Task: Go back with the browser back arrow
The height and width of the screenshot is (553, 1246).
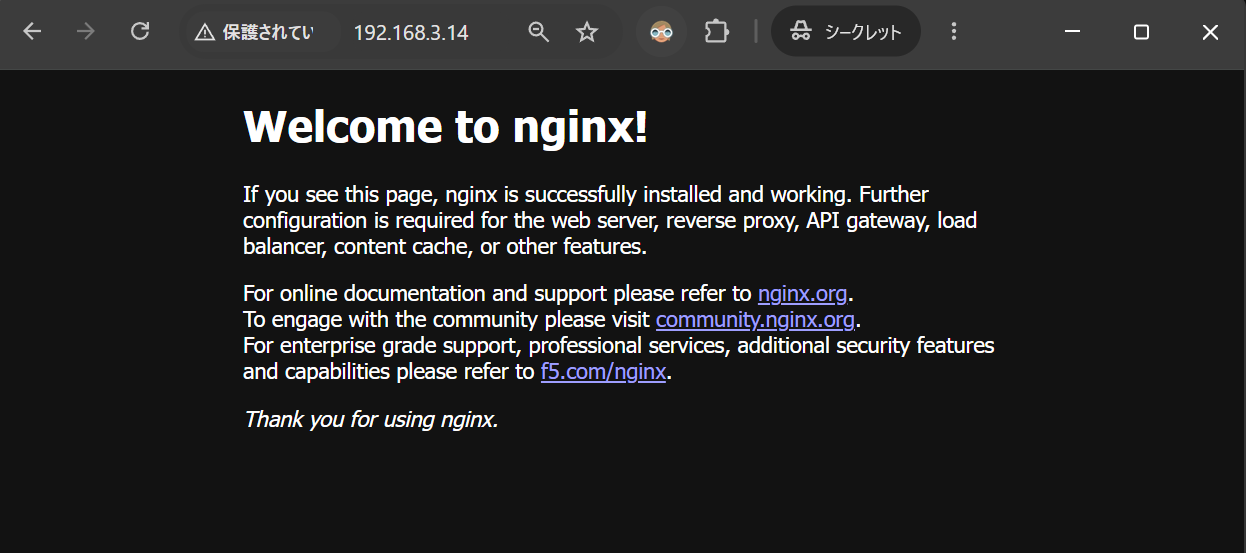Action: coord(32,32)
